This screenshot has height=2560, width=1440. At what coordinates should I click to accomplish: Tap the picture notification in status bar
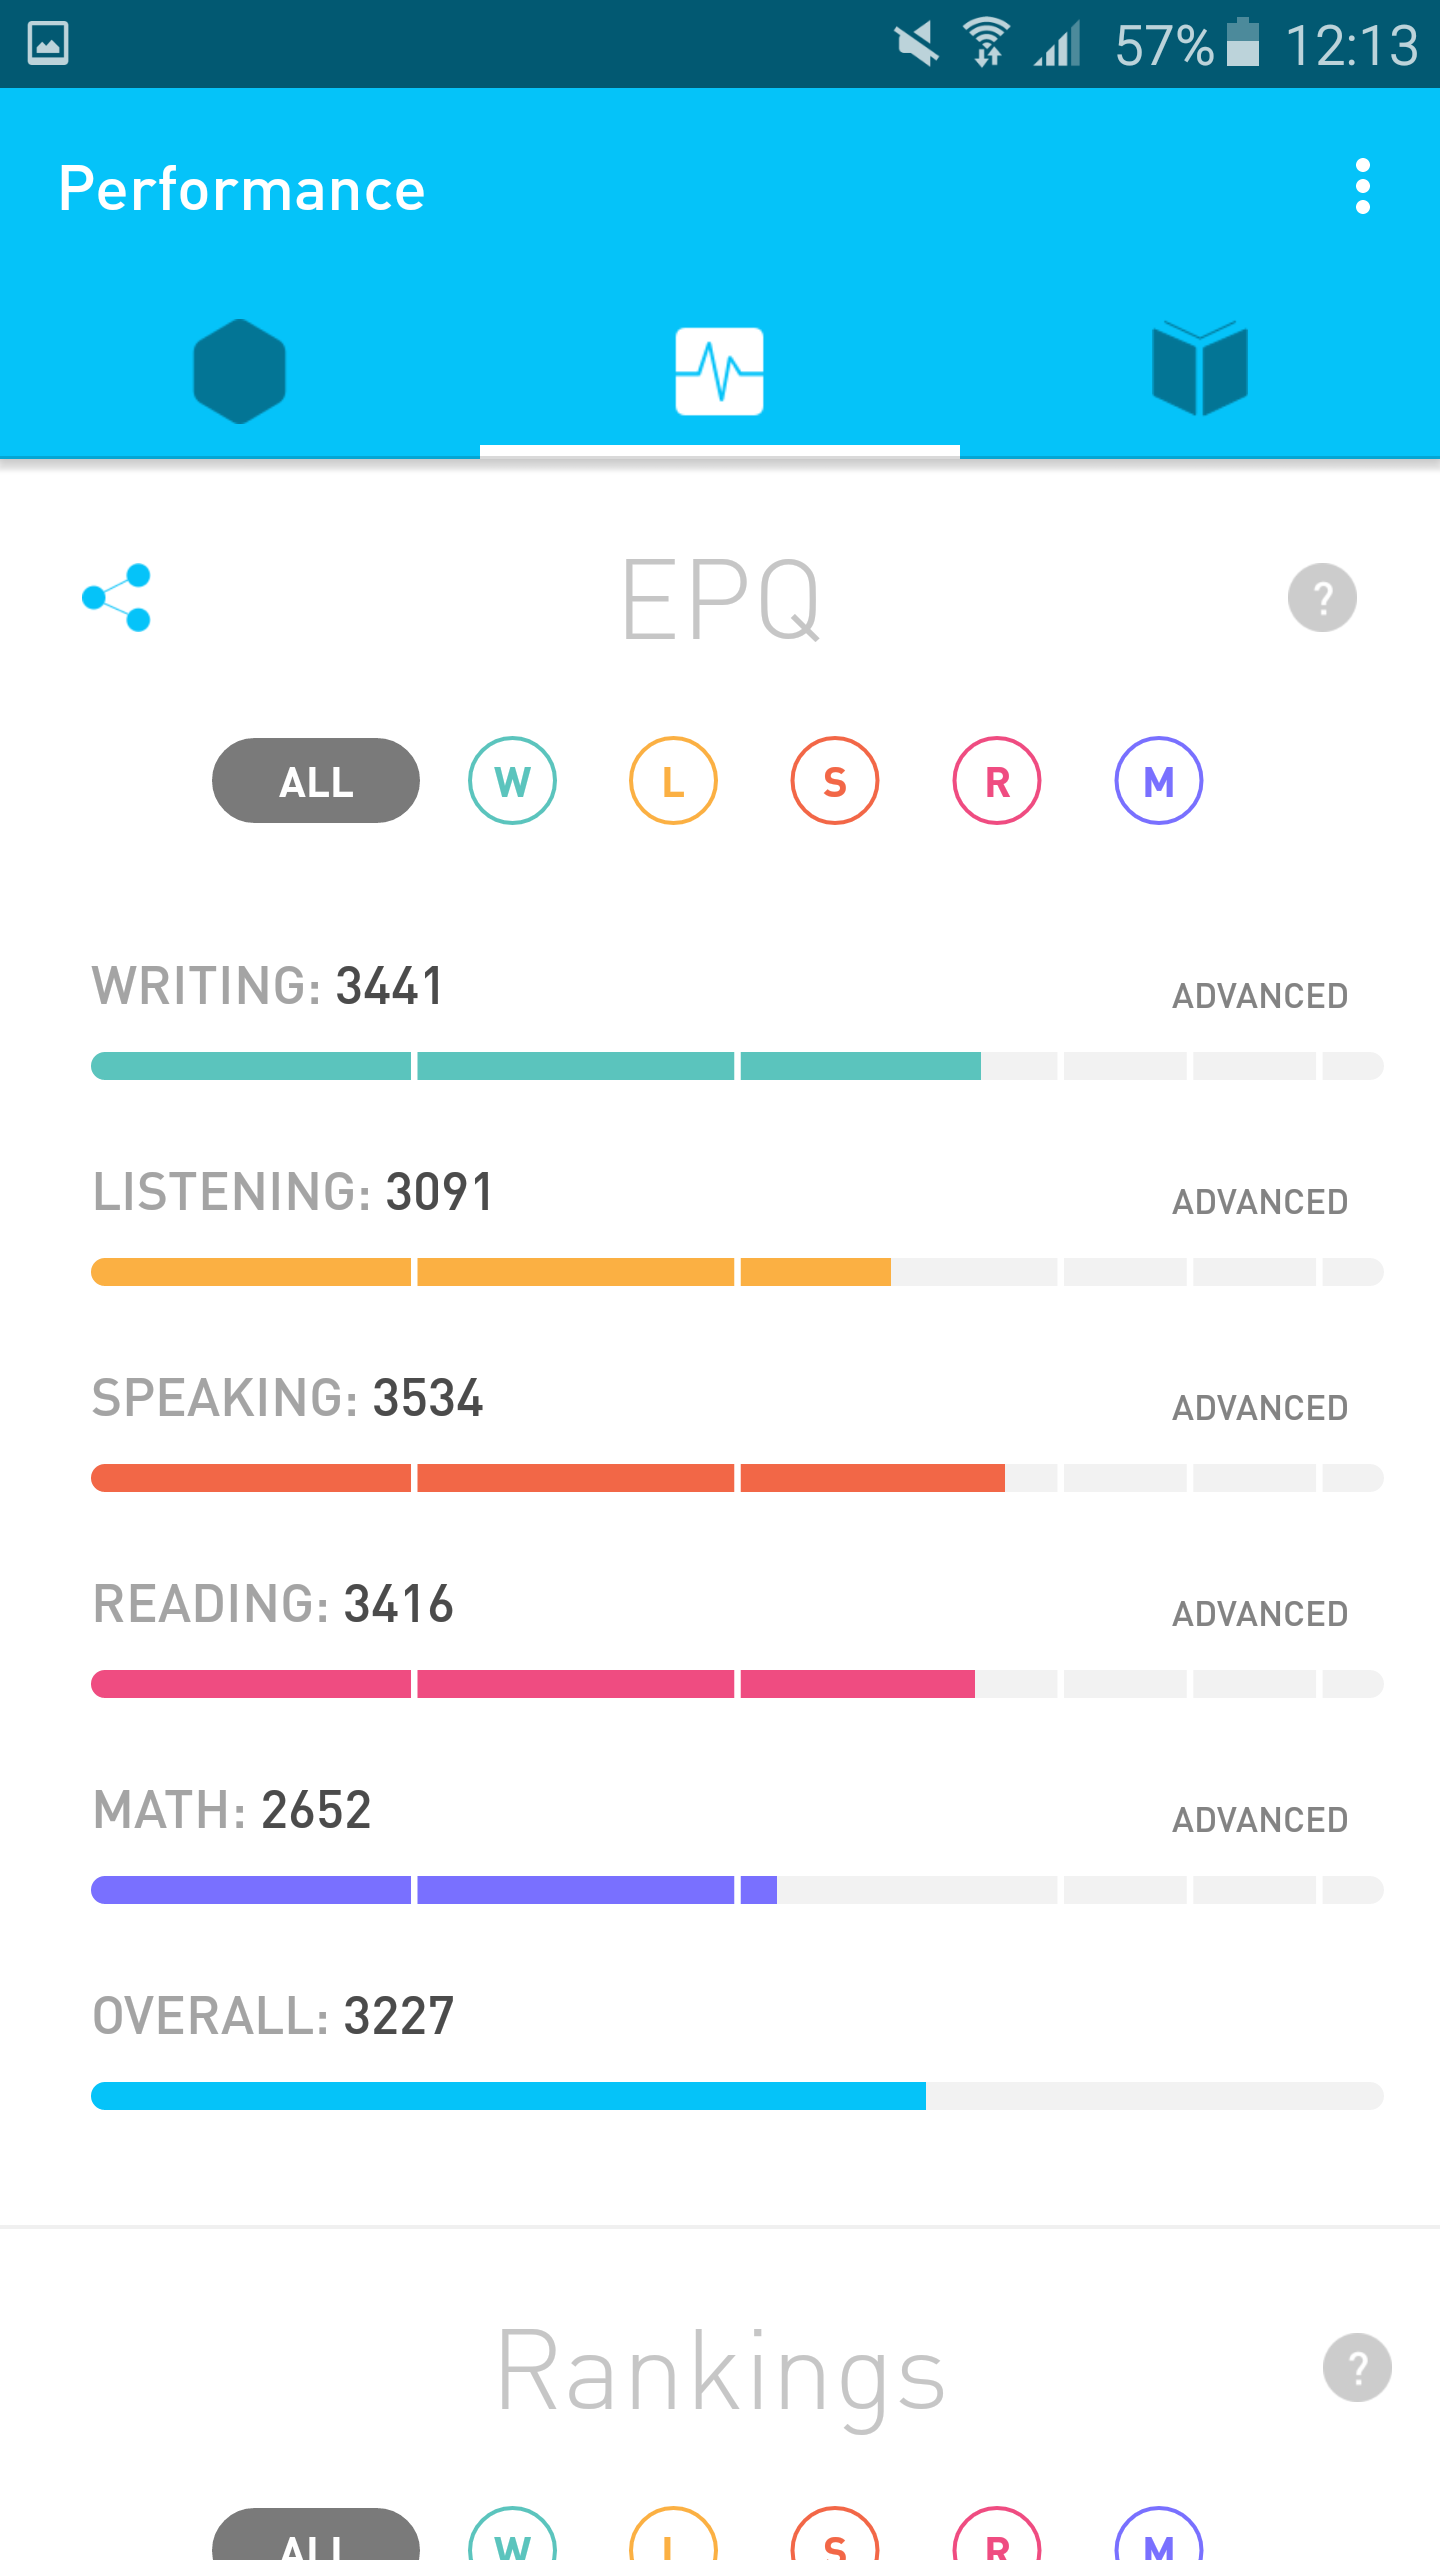(x=48, y=44)
